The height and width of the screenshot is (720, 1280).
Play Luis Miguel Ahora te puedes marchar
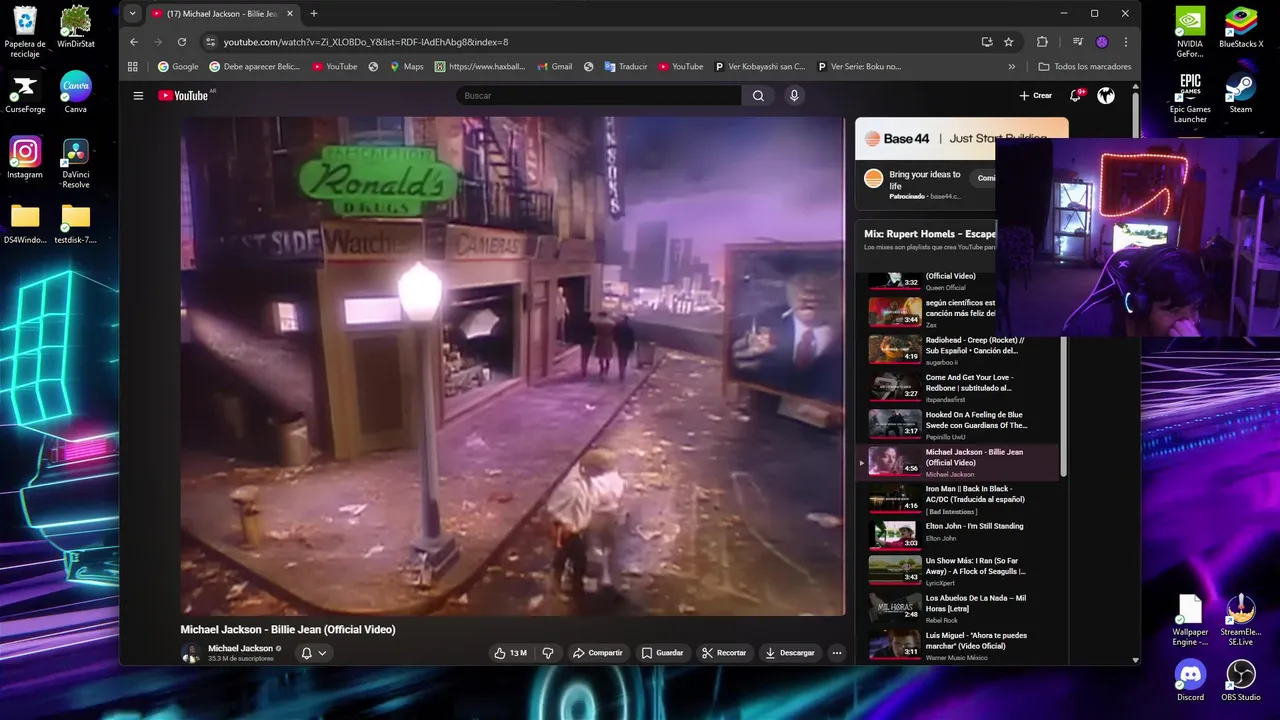pyautogui.click(x=958, y=647)
